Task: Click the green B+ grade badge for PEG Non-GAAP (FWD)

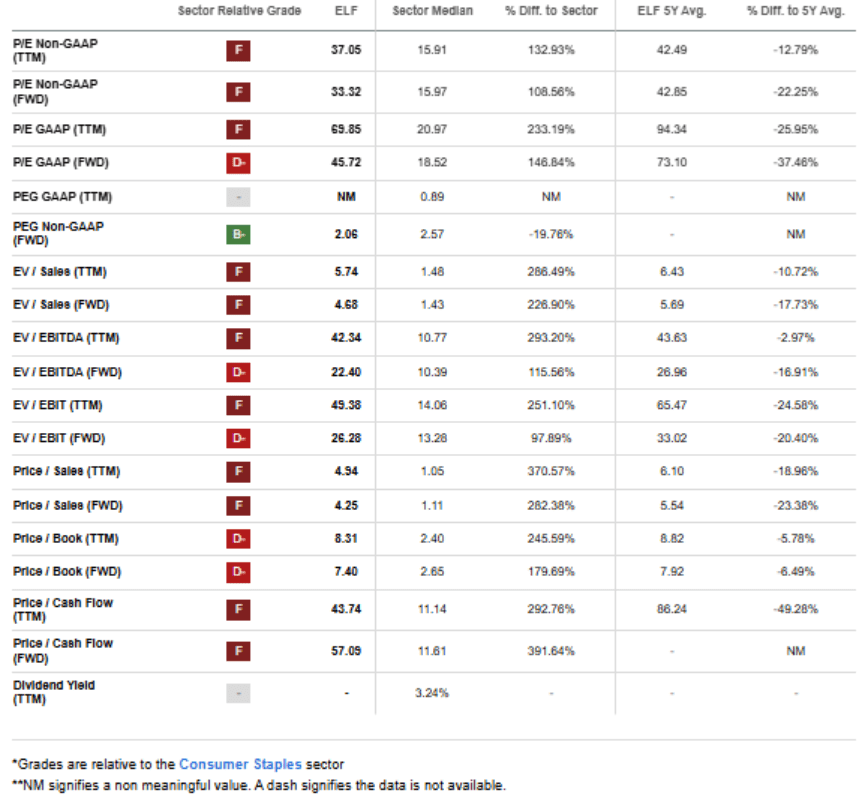Action: click(x=238, y=234)
